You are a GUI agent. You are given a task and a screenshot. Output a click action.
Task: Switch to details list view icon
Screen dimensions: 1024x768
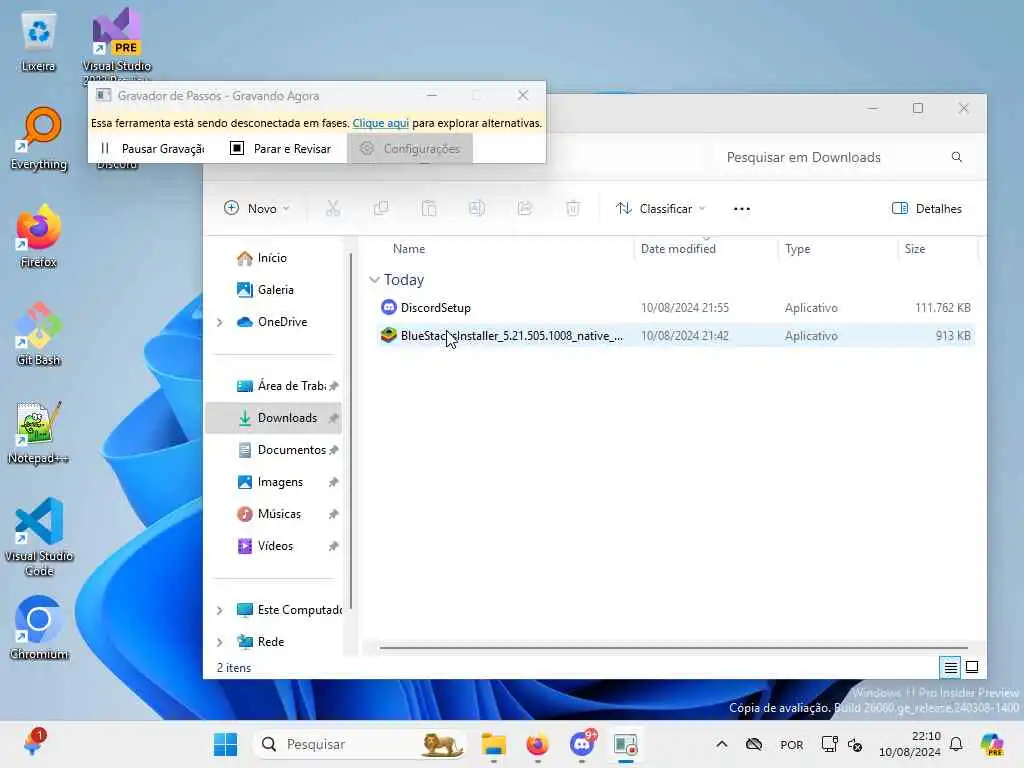tap(950, 667)
